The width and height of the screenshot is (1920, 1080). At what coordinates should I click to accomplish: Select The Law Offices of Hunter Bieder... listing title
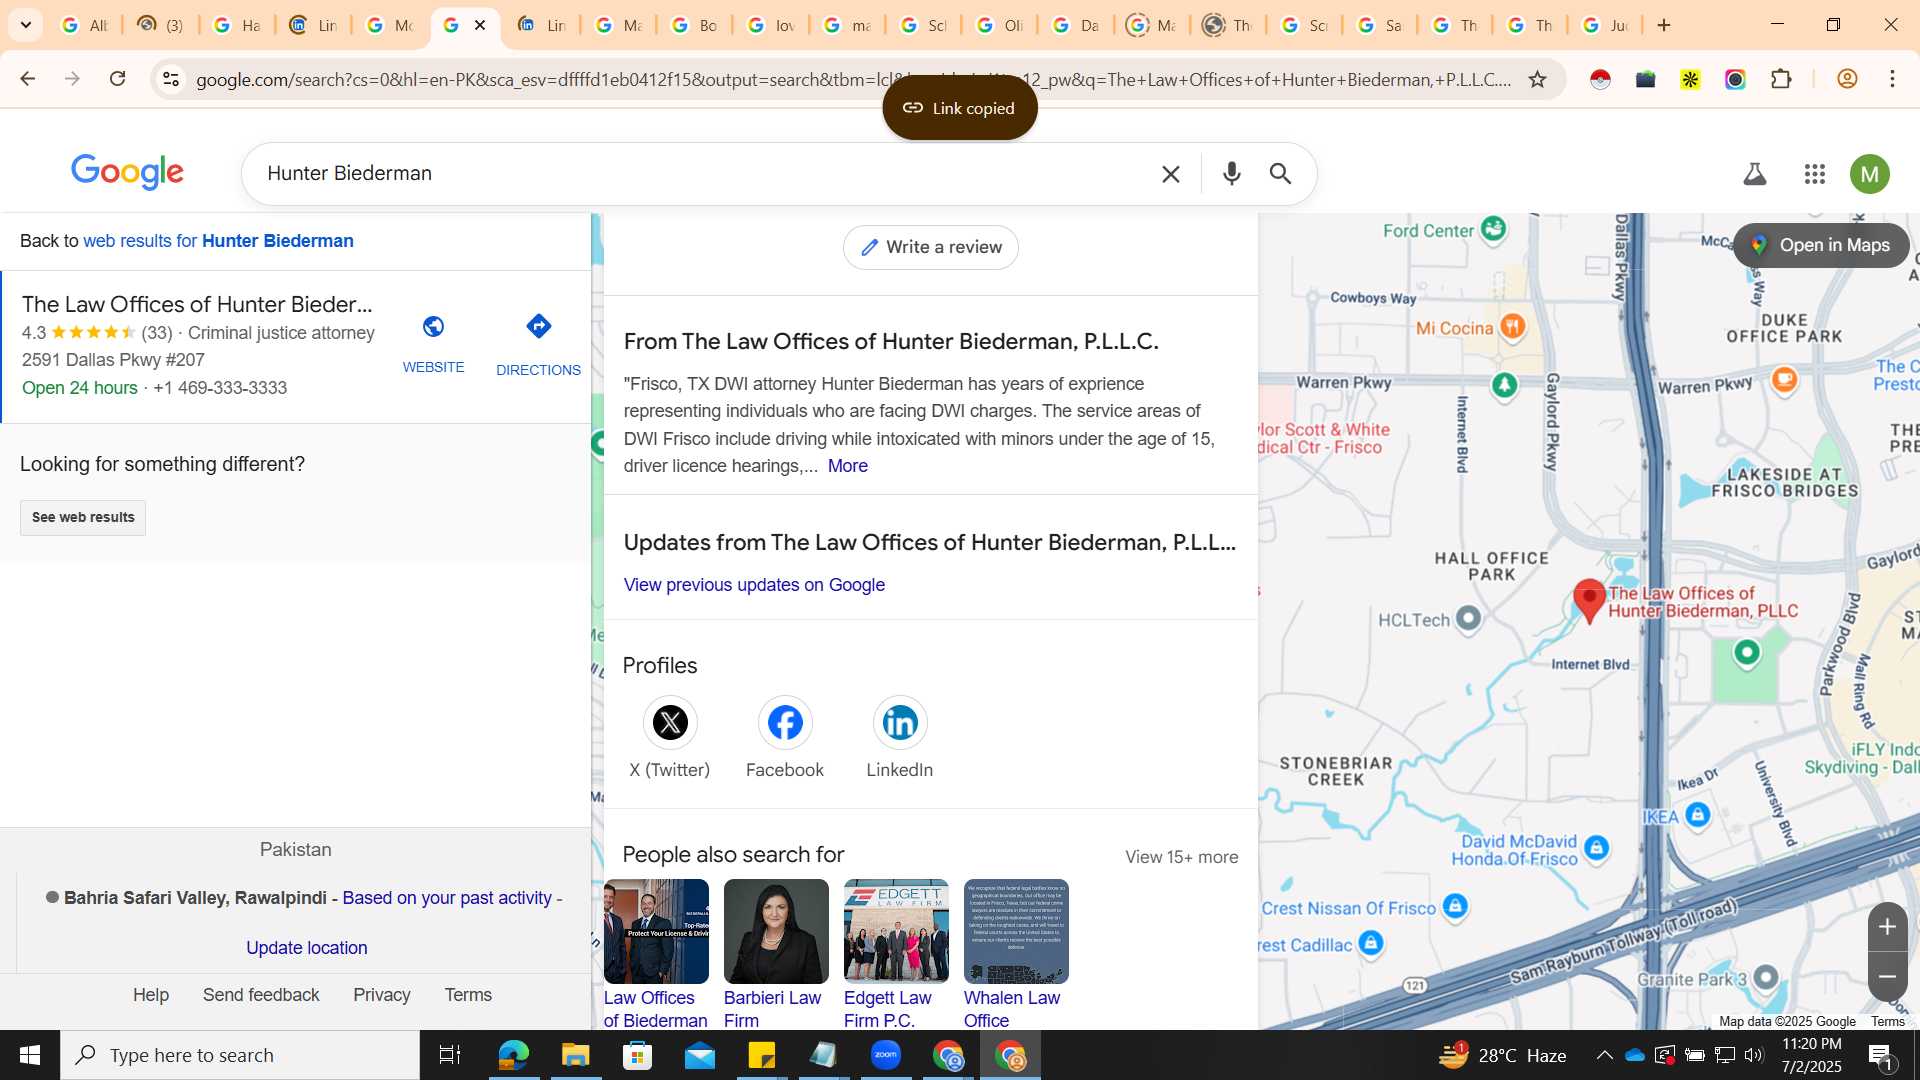click(197, 304)
